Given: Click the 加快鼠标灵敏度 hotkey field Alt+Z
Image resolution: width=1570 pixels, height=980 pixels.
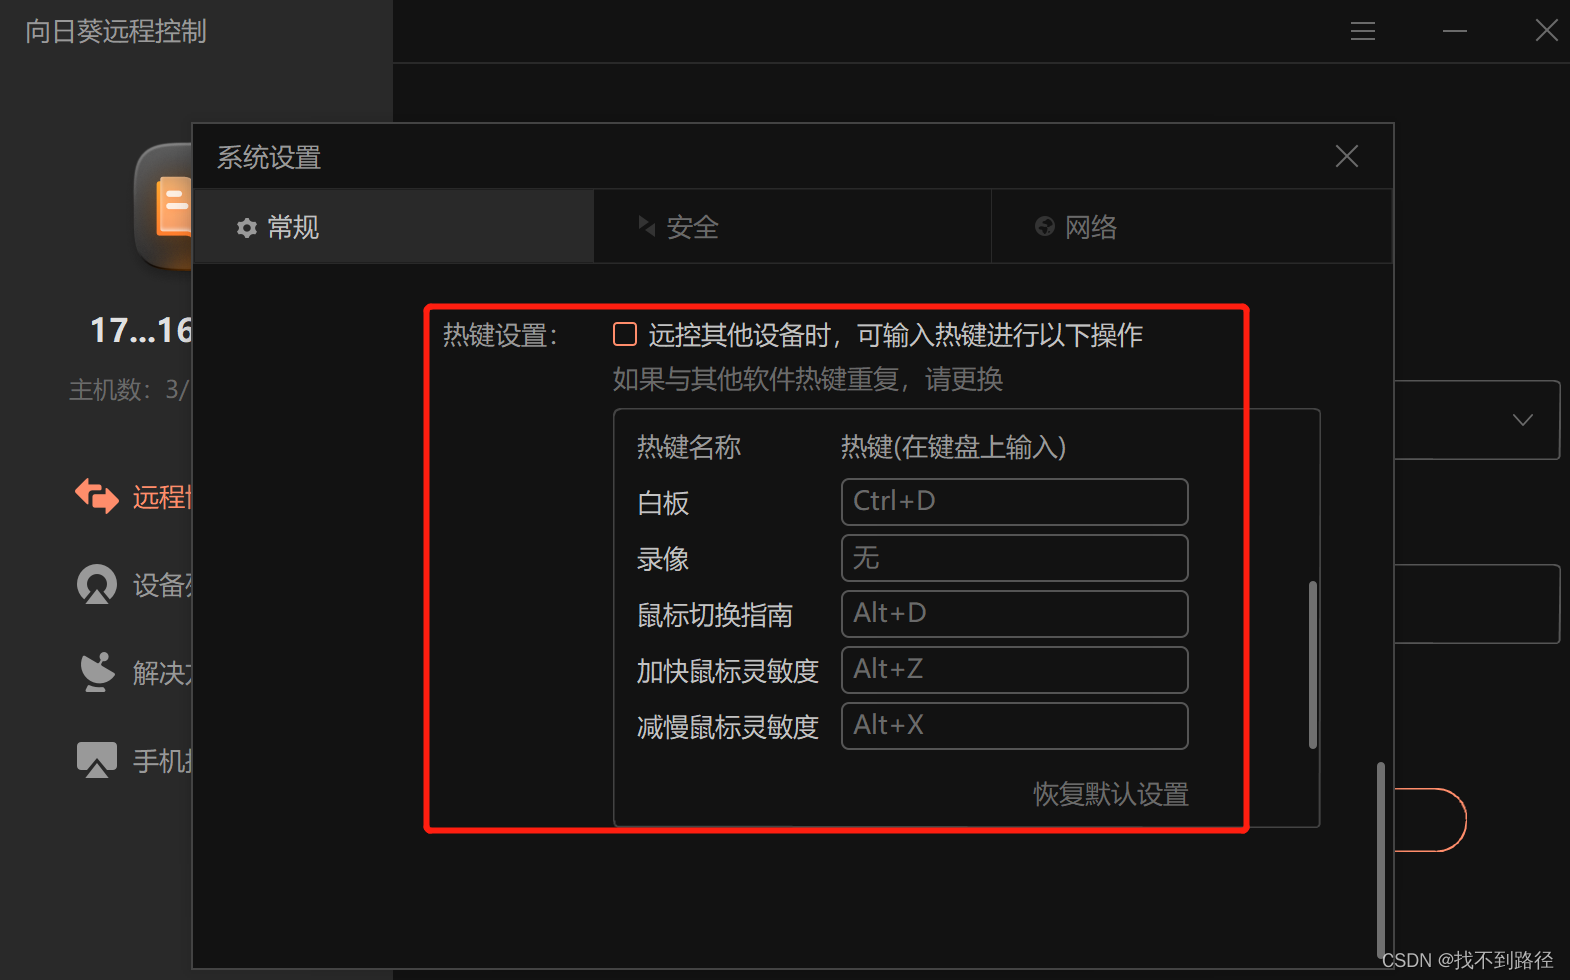Looking at the screenshot, I should point(1014,670).
